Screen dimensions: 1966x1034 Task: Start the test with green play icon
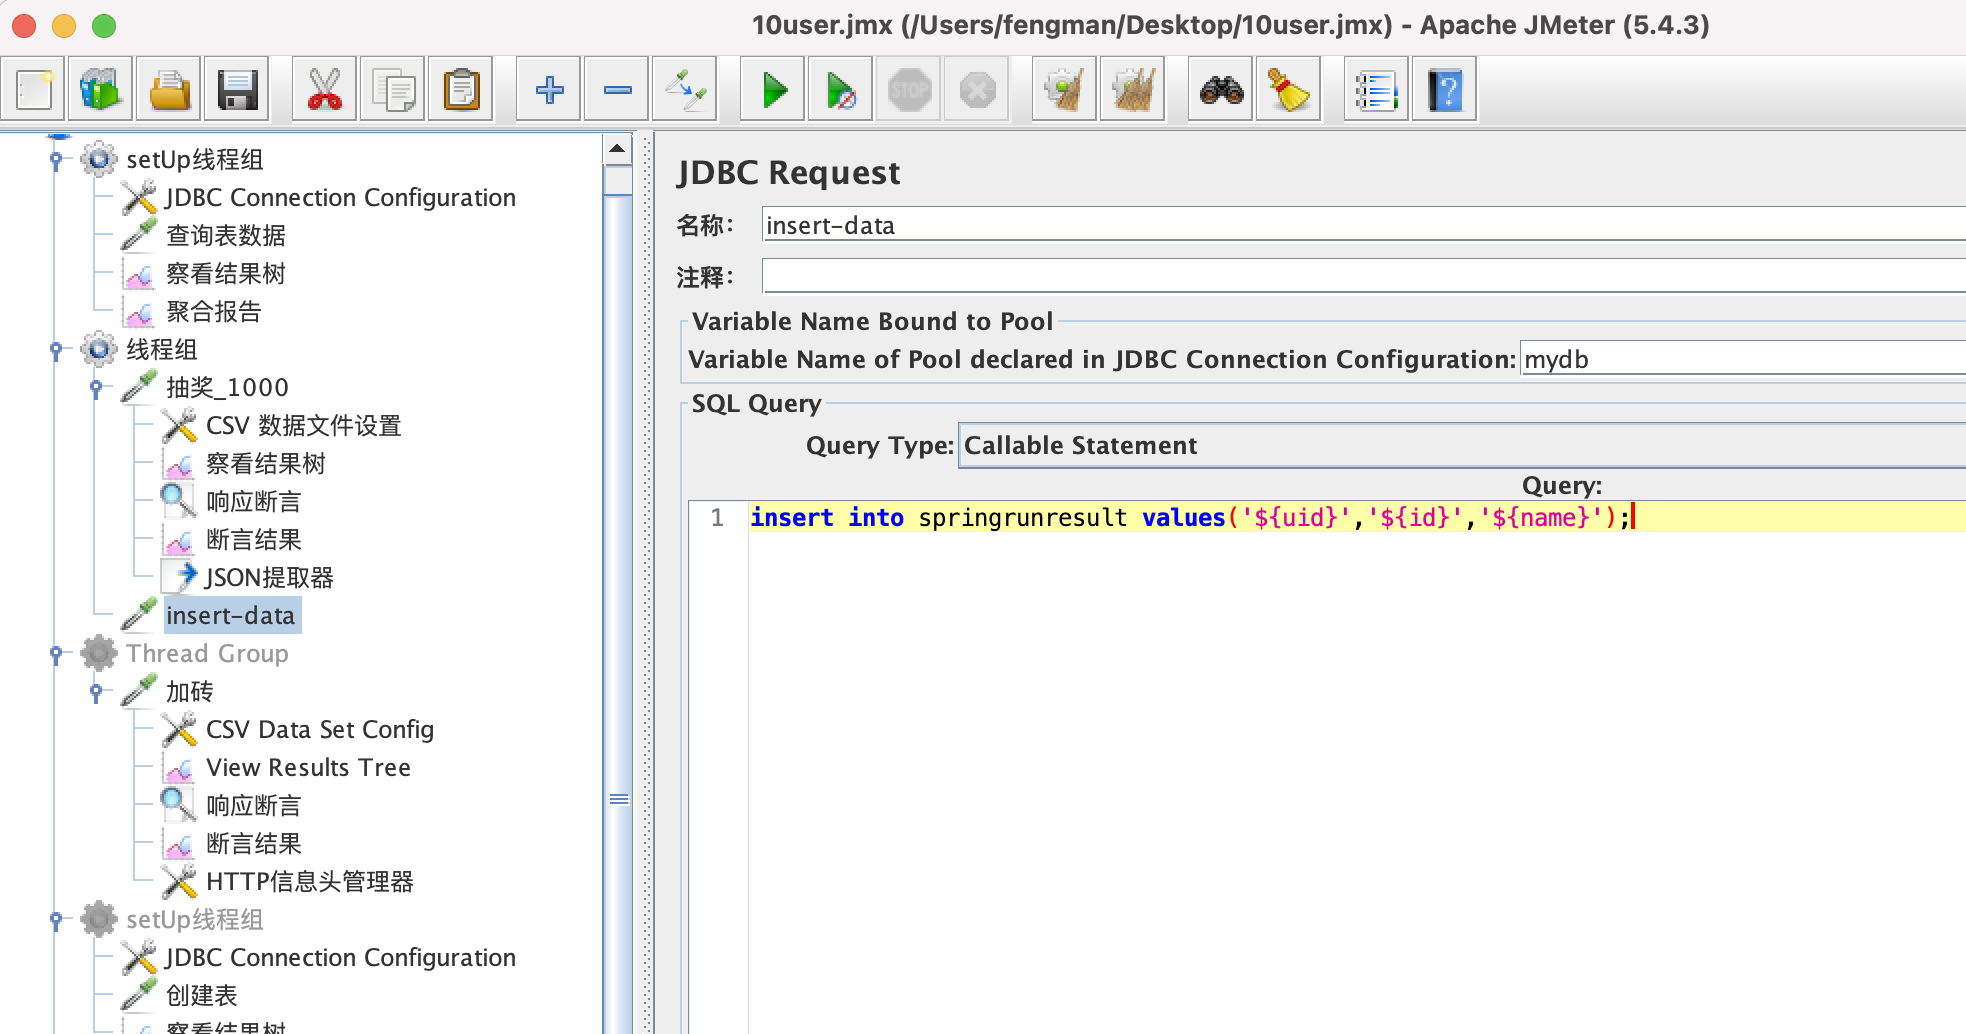click(773, 90)
